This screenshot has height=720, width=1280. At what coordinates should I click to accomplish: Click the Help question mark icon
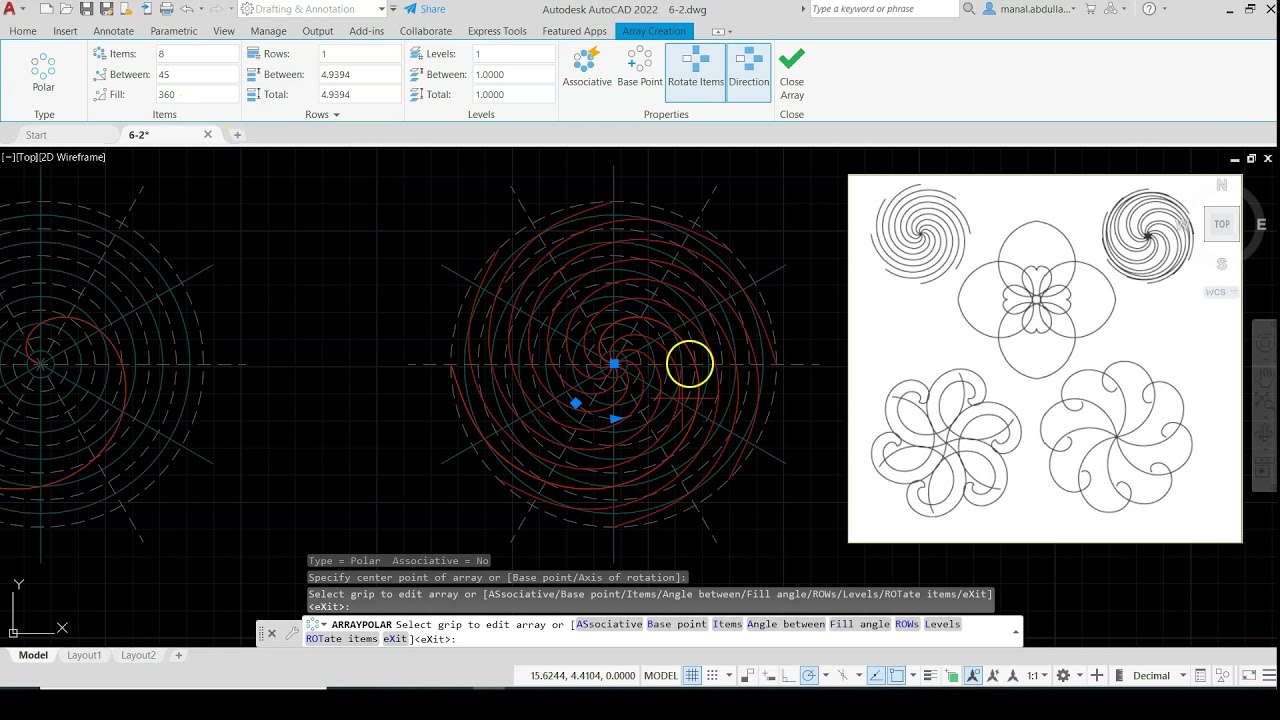[x=1149, y=9]
